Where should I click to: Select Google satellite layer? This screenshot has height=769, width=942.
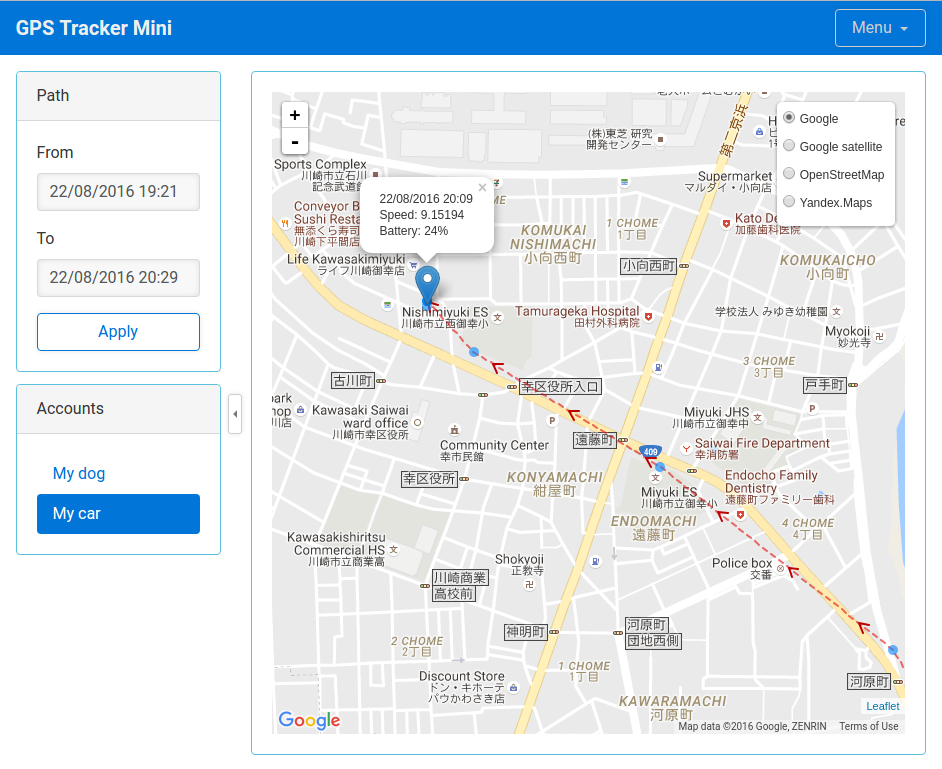point(789,146)
